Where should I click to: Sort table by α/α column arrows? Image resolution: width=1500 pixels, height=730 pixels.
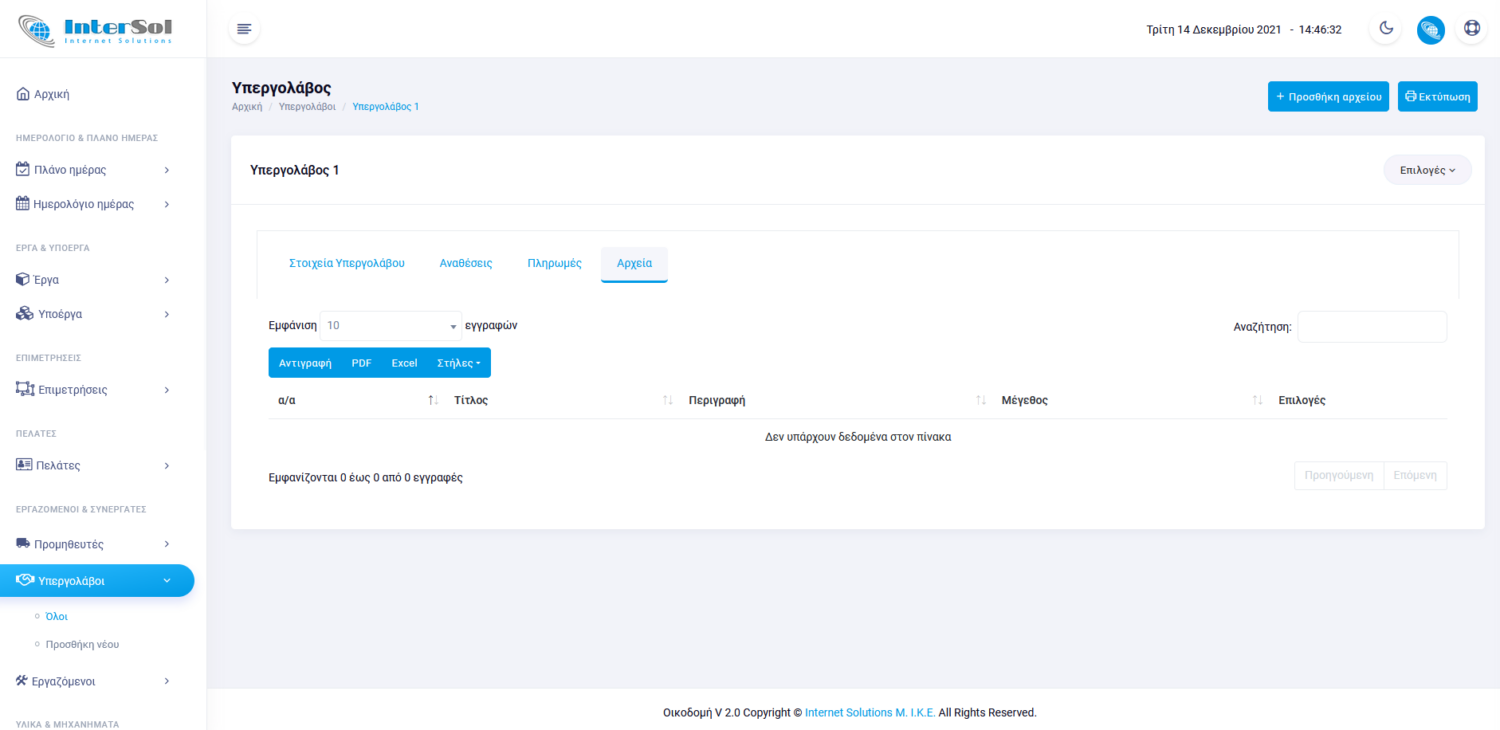click(x=433, y=400)
